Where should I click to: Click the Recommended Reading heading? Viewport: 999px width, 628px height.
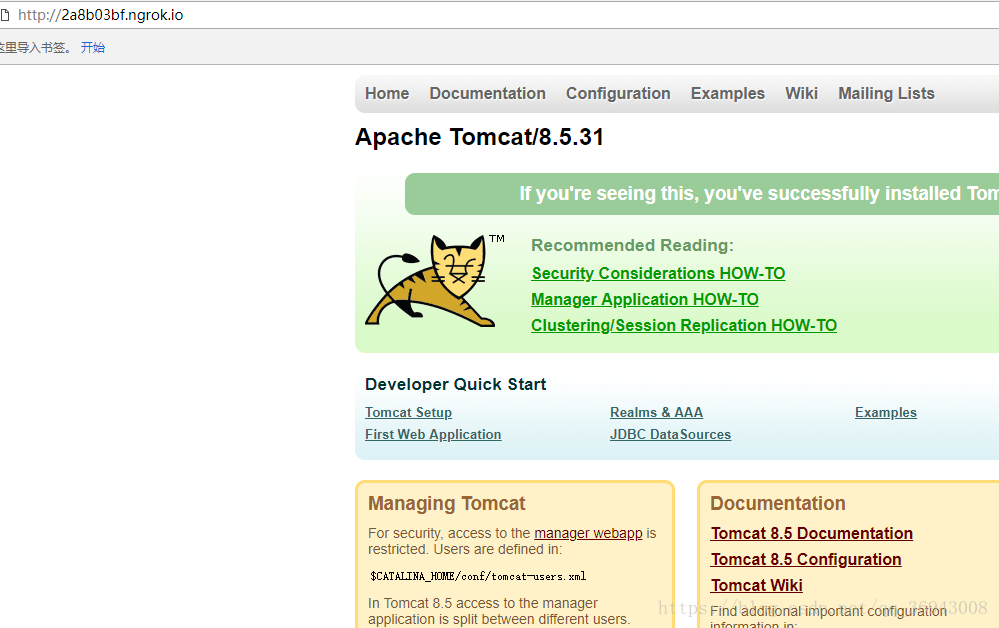pos(632,246)
